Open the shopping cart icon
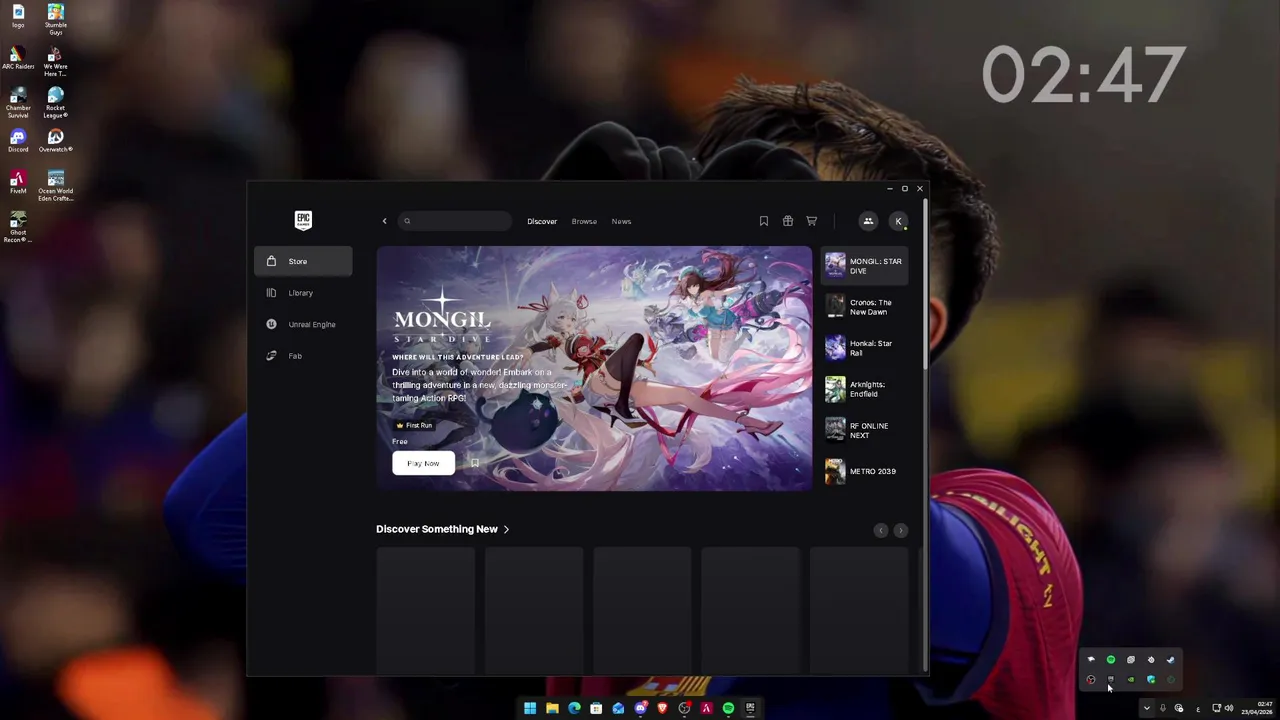This screenshot has width=1280, height=720. click(x=812, y=221)
